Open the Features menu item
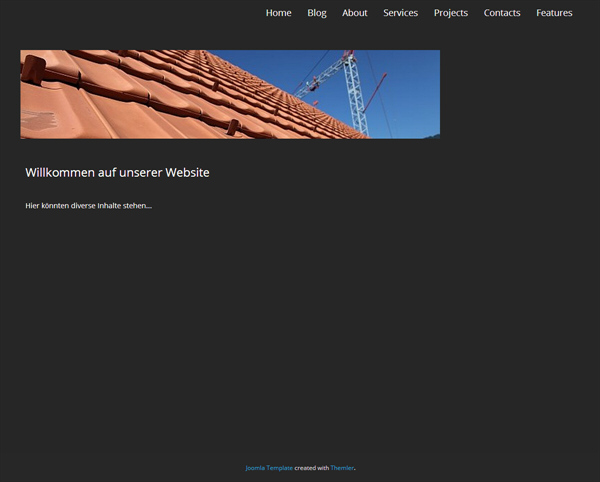600x482 pixels. coord(554,13)
